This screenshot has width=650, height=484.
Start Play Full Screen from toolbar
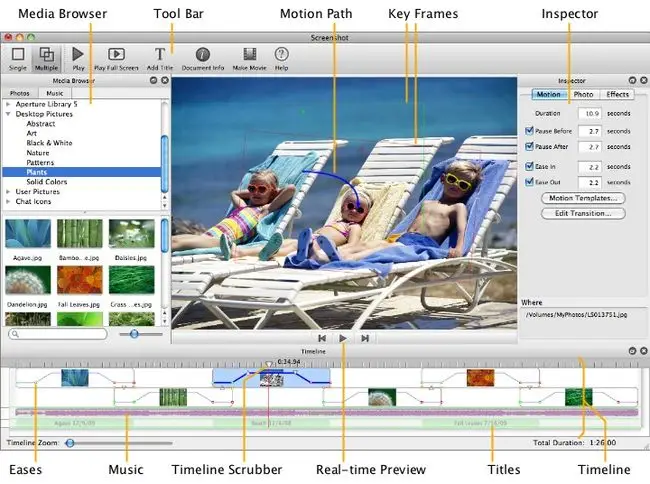click(x=116, y=54)
